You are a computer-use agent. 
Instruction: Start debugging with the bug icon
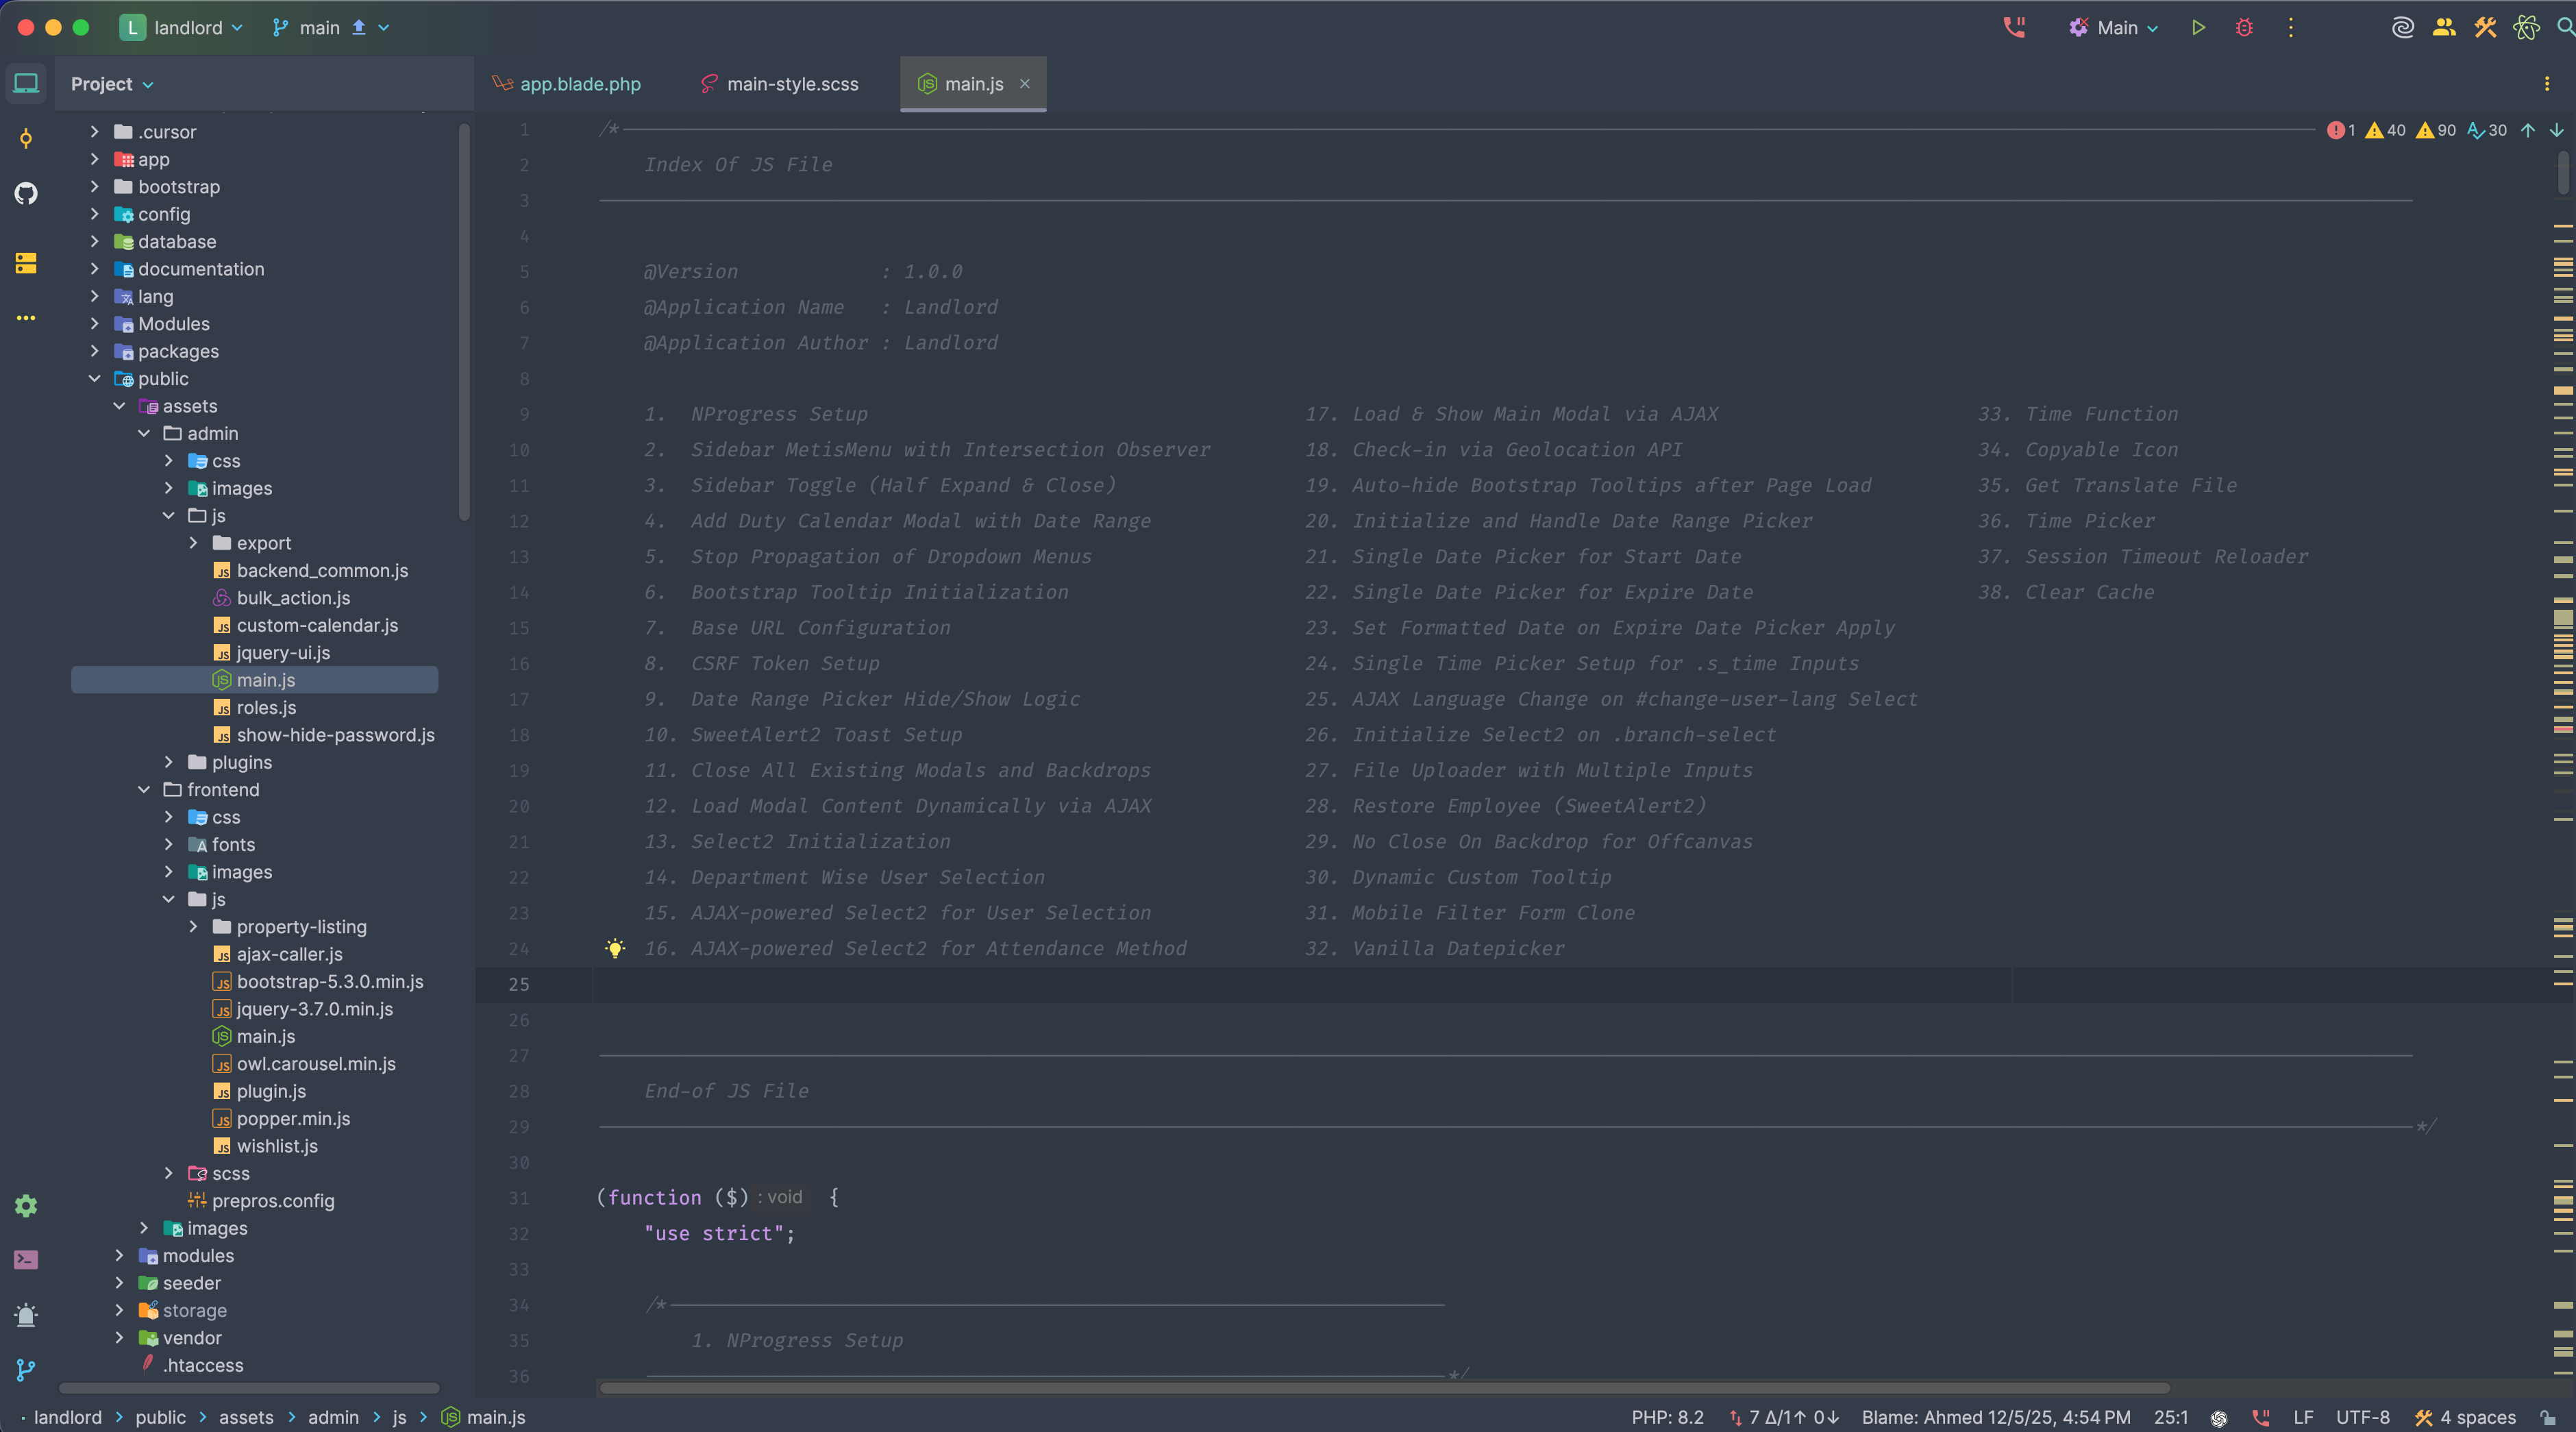click(x=2243, y=28)
